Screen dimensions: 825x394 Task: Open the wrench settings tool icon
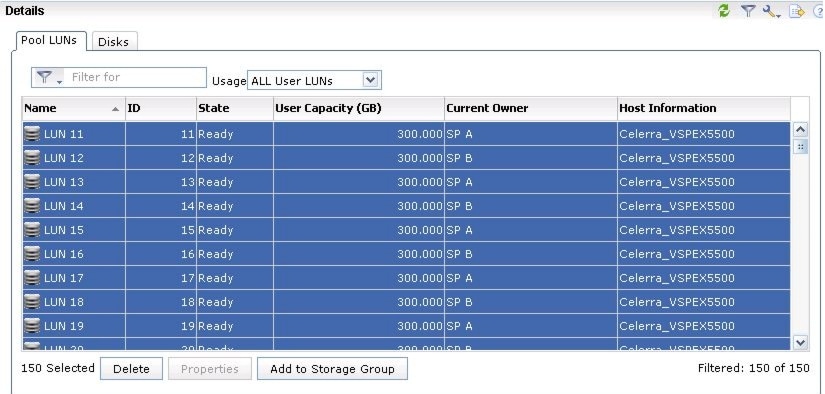[x=771, y=11]
